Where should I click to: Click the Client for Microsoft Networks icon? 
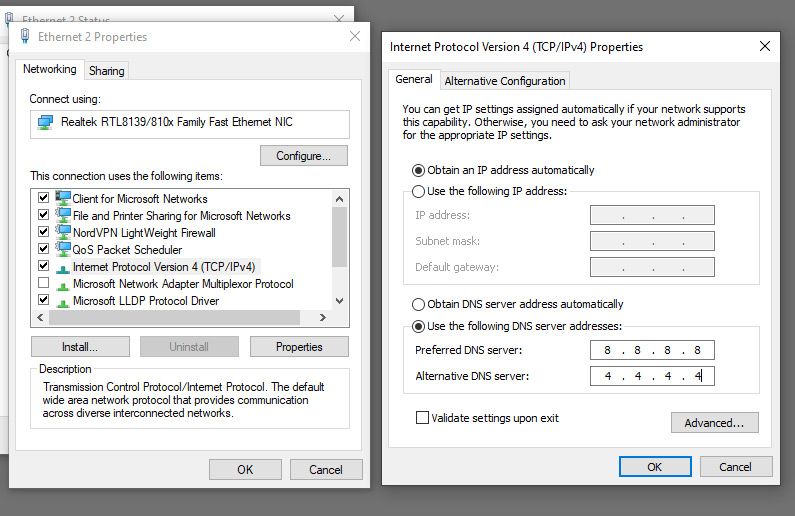click(63, 198)
